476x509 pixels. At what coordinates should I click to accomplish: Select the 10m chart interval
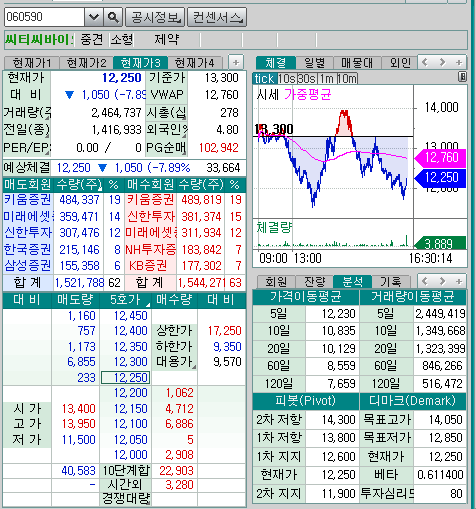coord(347,79)
